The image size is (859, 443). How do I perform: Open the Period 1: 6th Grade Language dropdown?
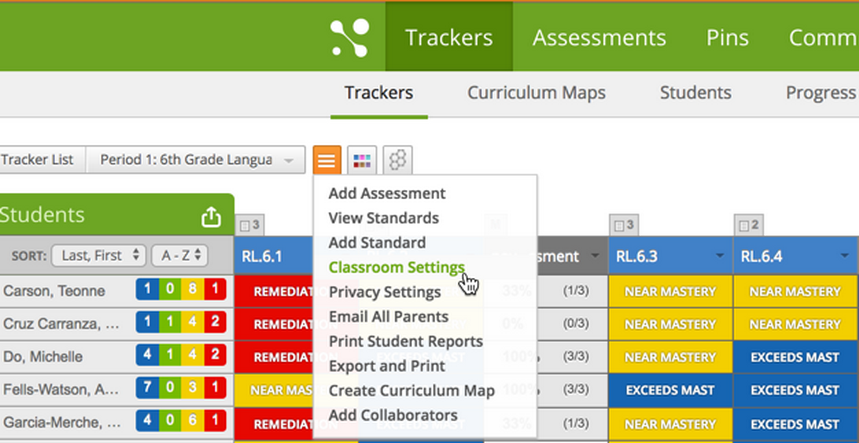(x=196, y=160)
